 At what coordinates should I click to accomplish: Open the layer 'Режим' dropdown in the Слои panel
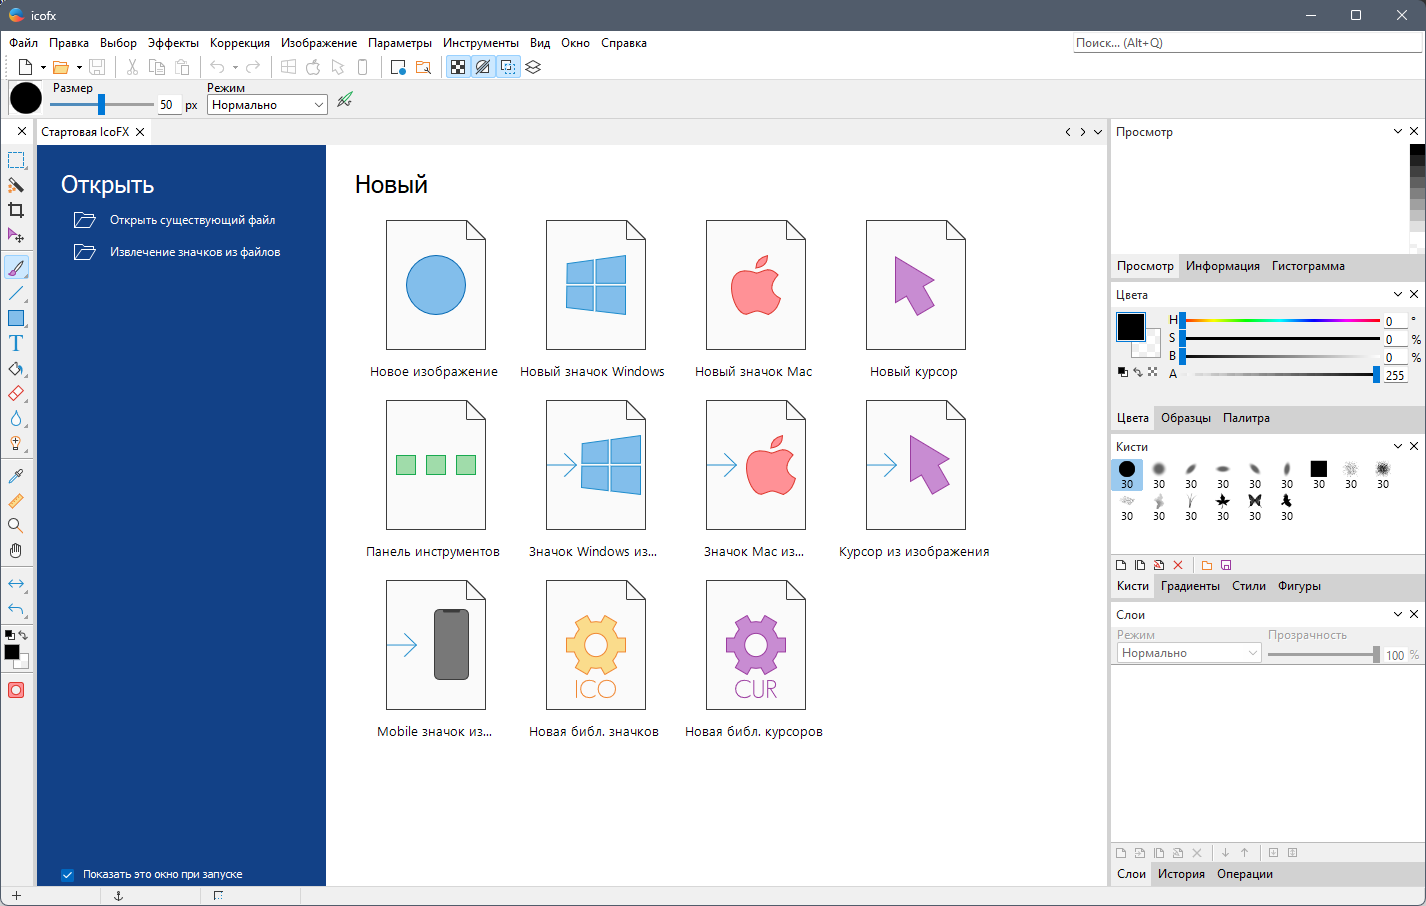[x=1188, y=652]
